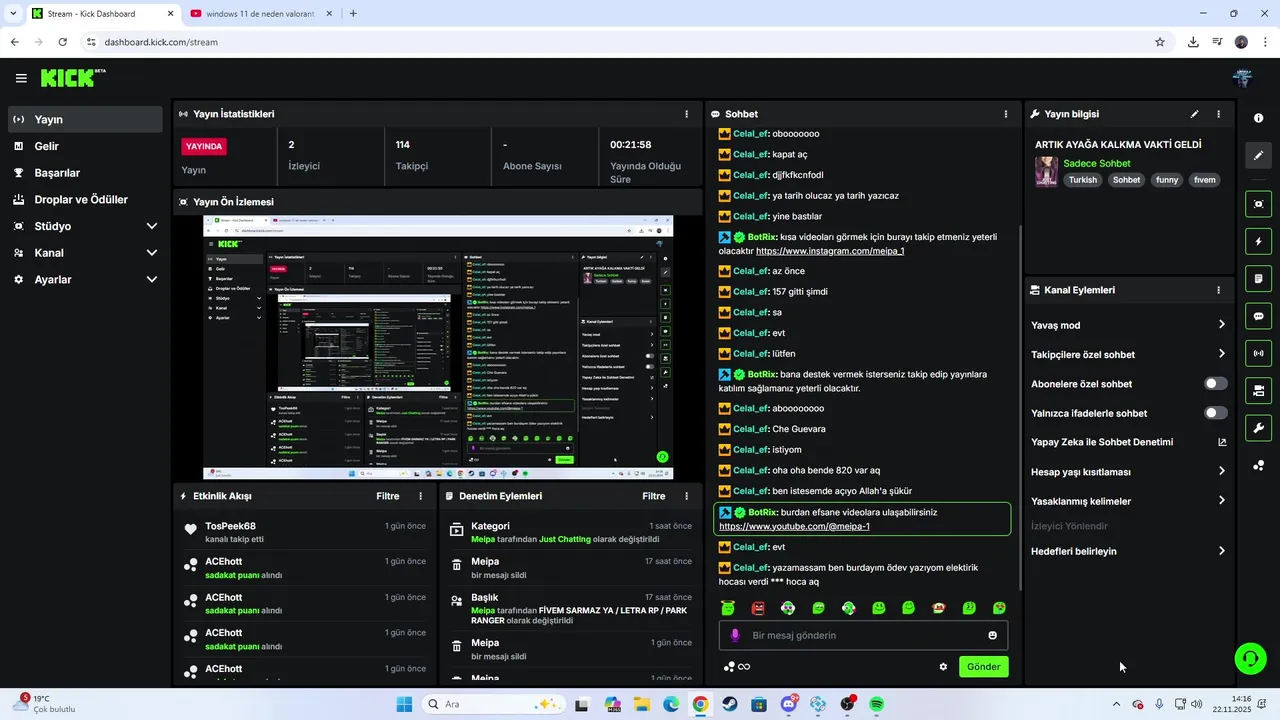The width and height of the screenshot is (1280, 720).
Task: Toggle the chat bubble widget icon in right sidebar
Action: (1258, 316)
